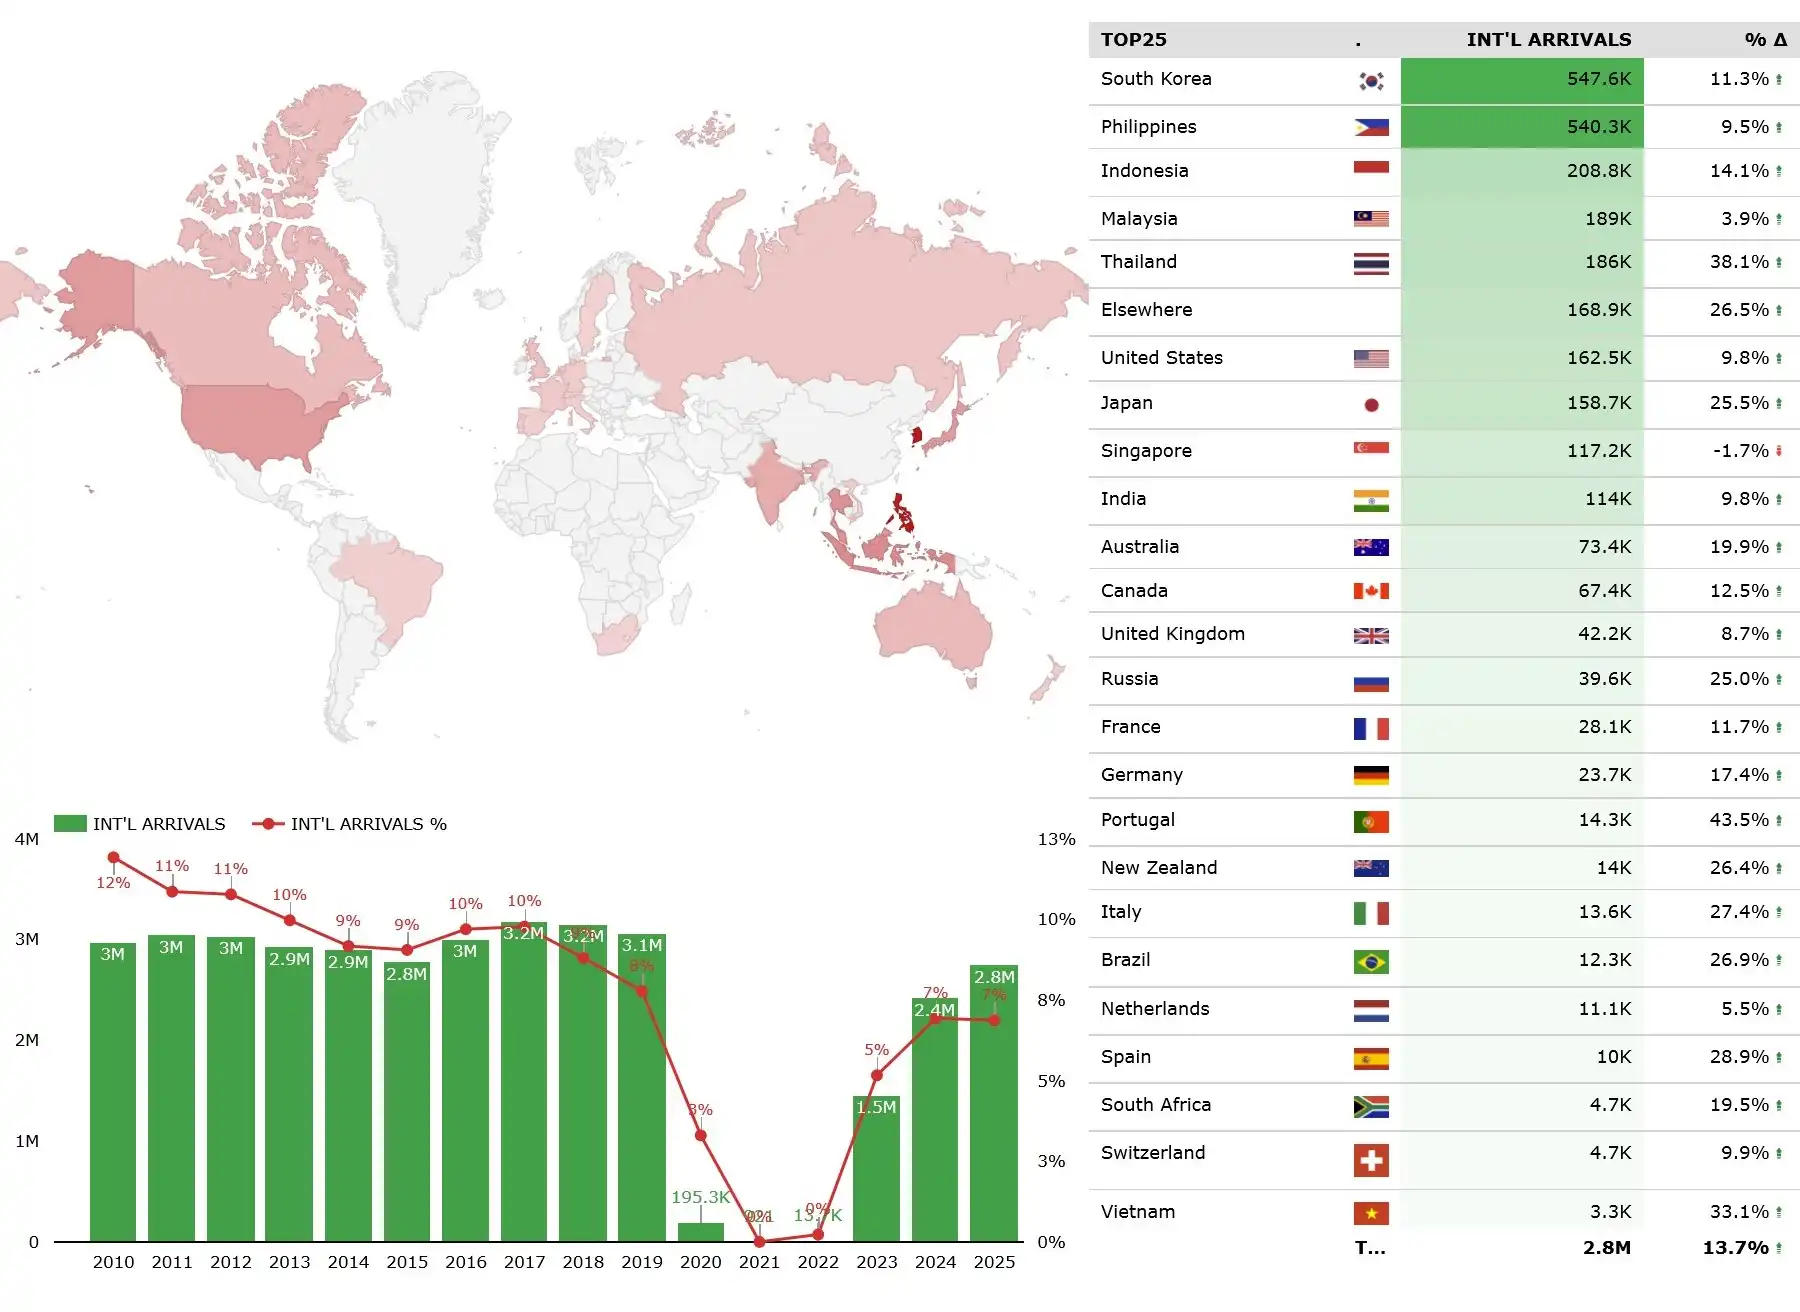Click the Japan flag icon
The height and width of the screenshot is (1312, 1800).
tap(1371, 404)
